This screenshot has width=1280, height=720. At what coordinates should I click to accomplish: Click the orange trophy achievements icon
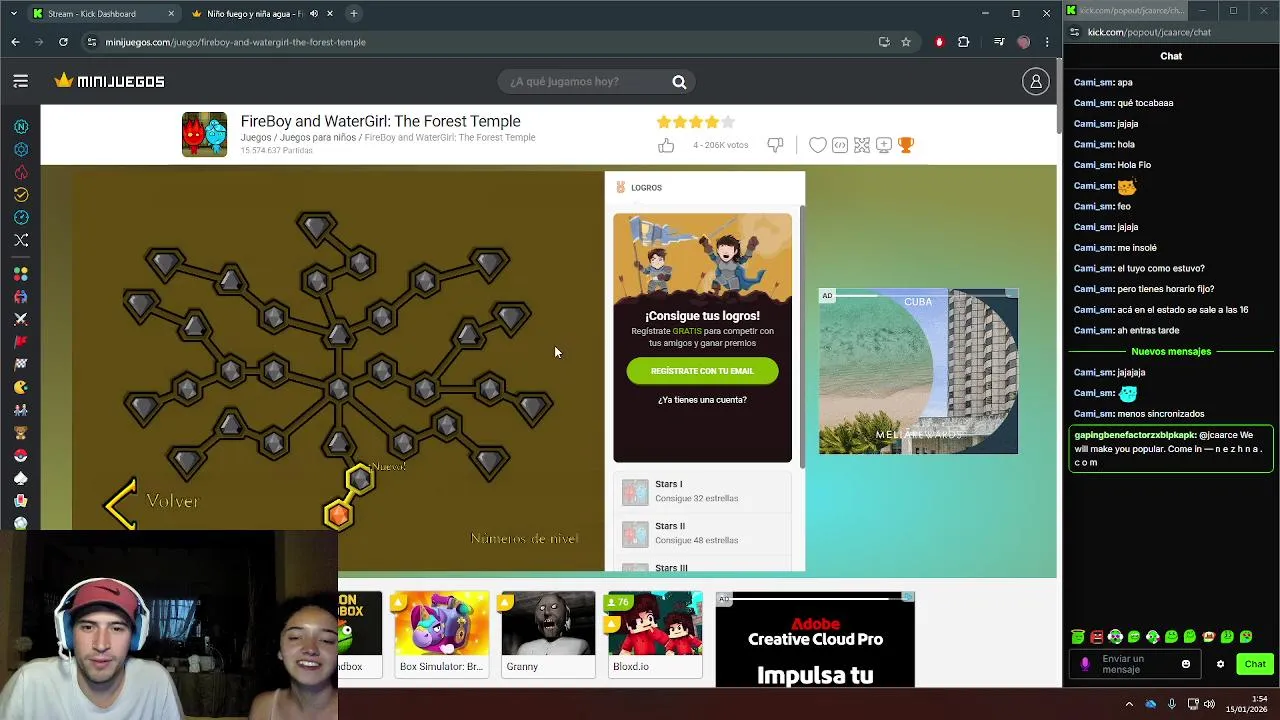tap(906, 146)
